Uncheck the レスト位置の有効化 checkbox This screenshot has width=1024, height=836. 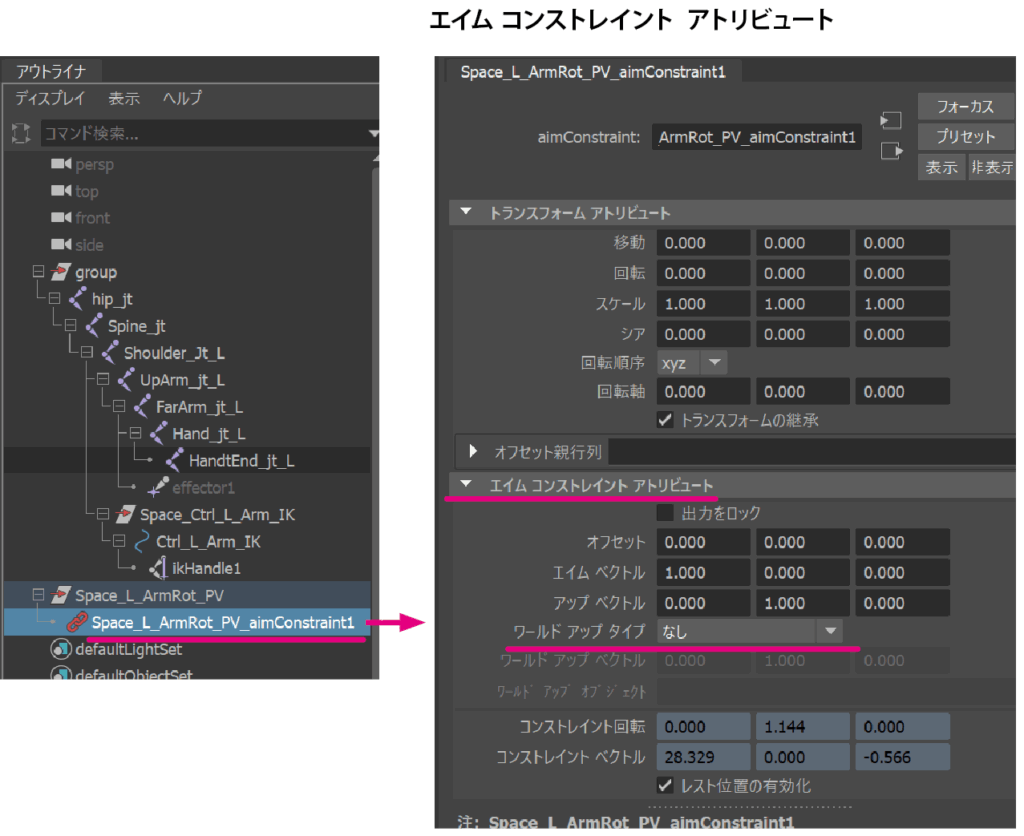click(x=665, y=785)
